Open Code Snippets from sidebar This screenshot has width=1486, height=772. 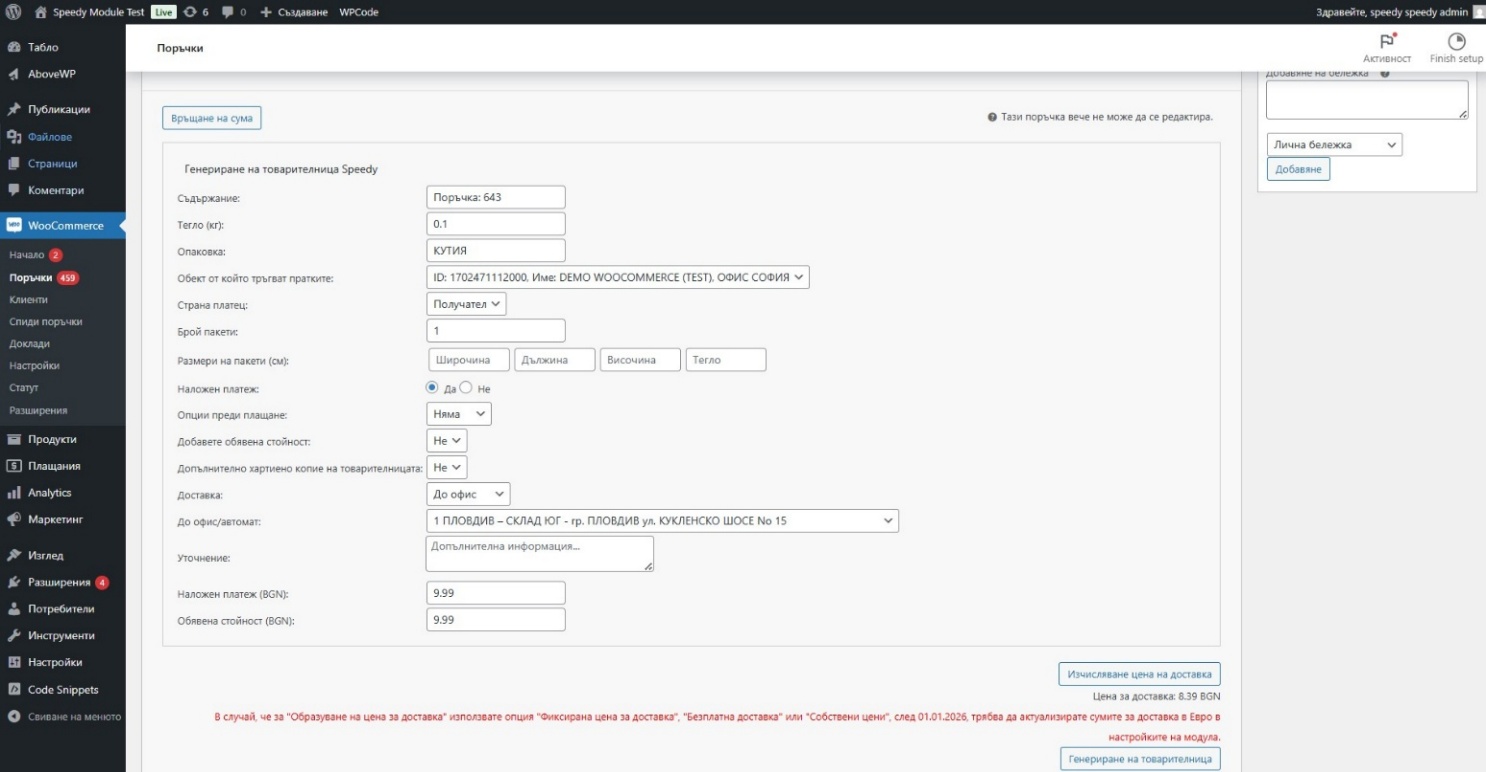pos(62,689)
